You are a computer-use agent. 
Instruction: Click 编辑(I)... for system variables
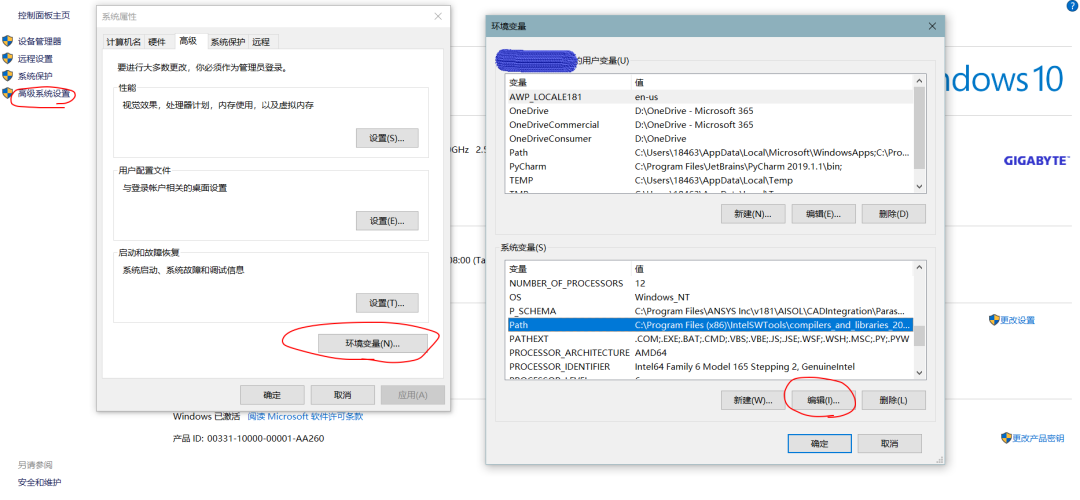(x=824, y=399)
